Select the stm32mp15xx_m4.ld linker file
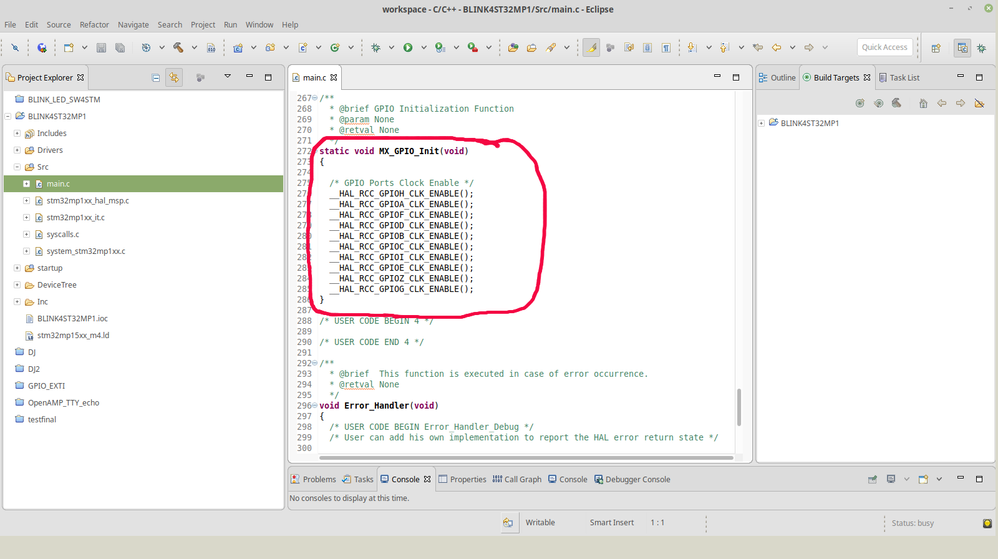 tap(73, 335)
